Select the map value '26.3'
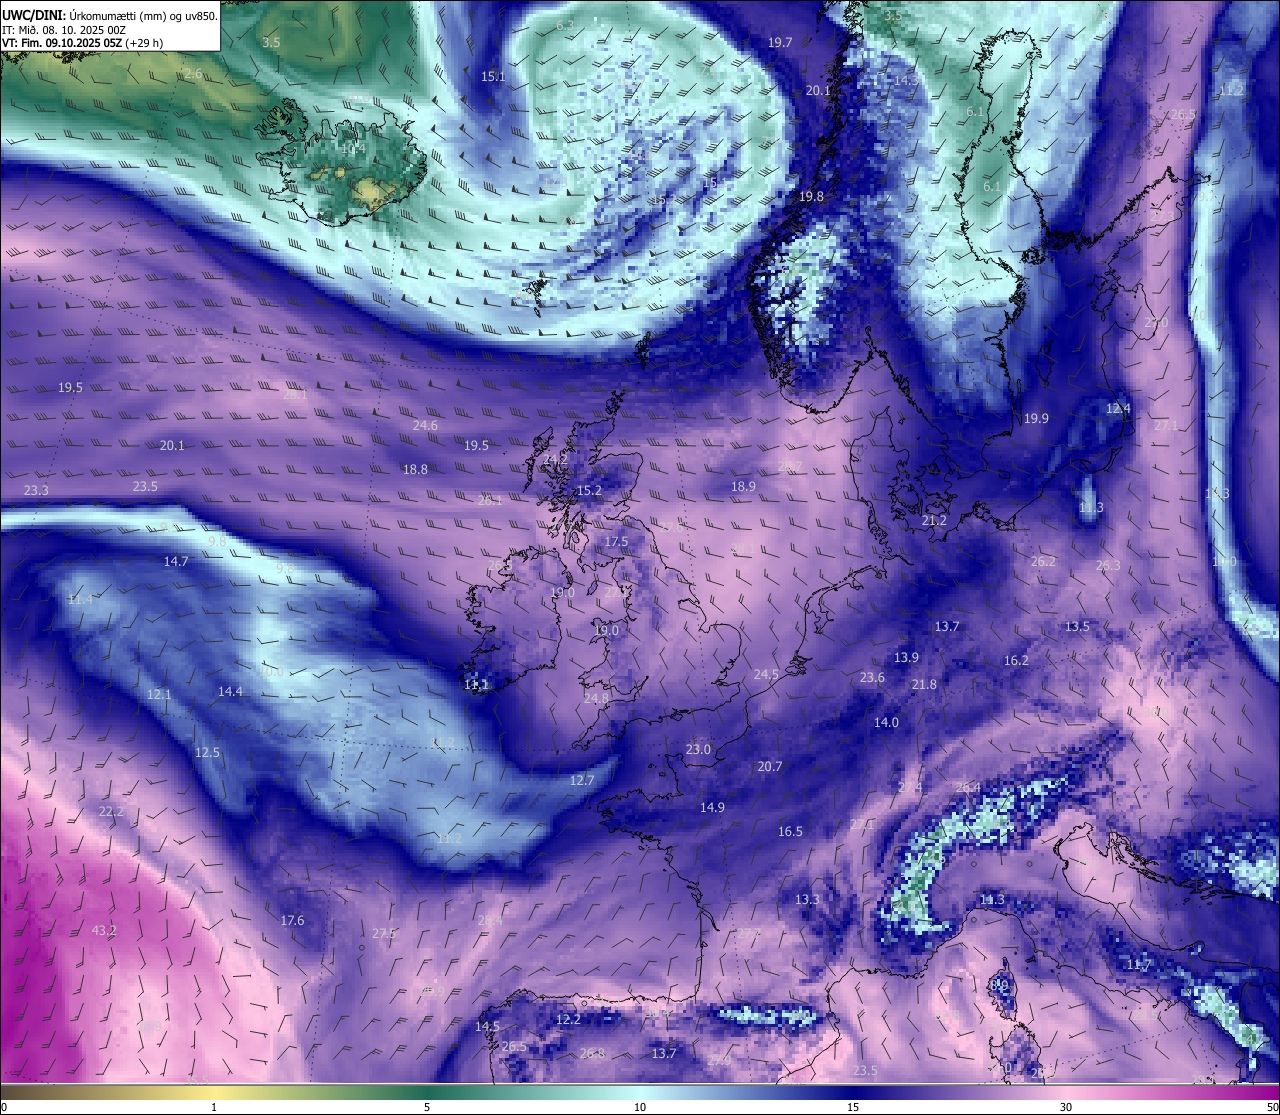 [1108, 565]
